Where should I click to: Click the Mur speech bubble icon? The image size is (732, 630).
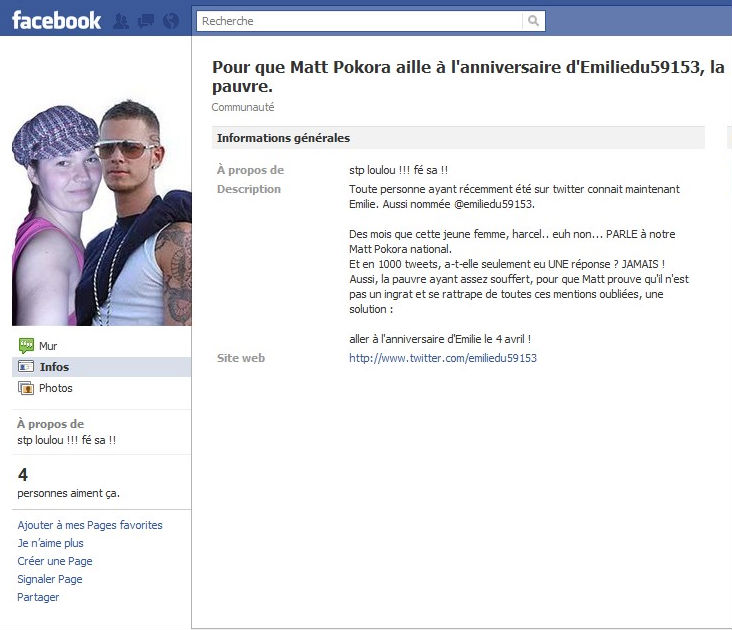(x=26, y=346)
